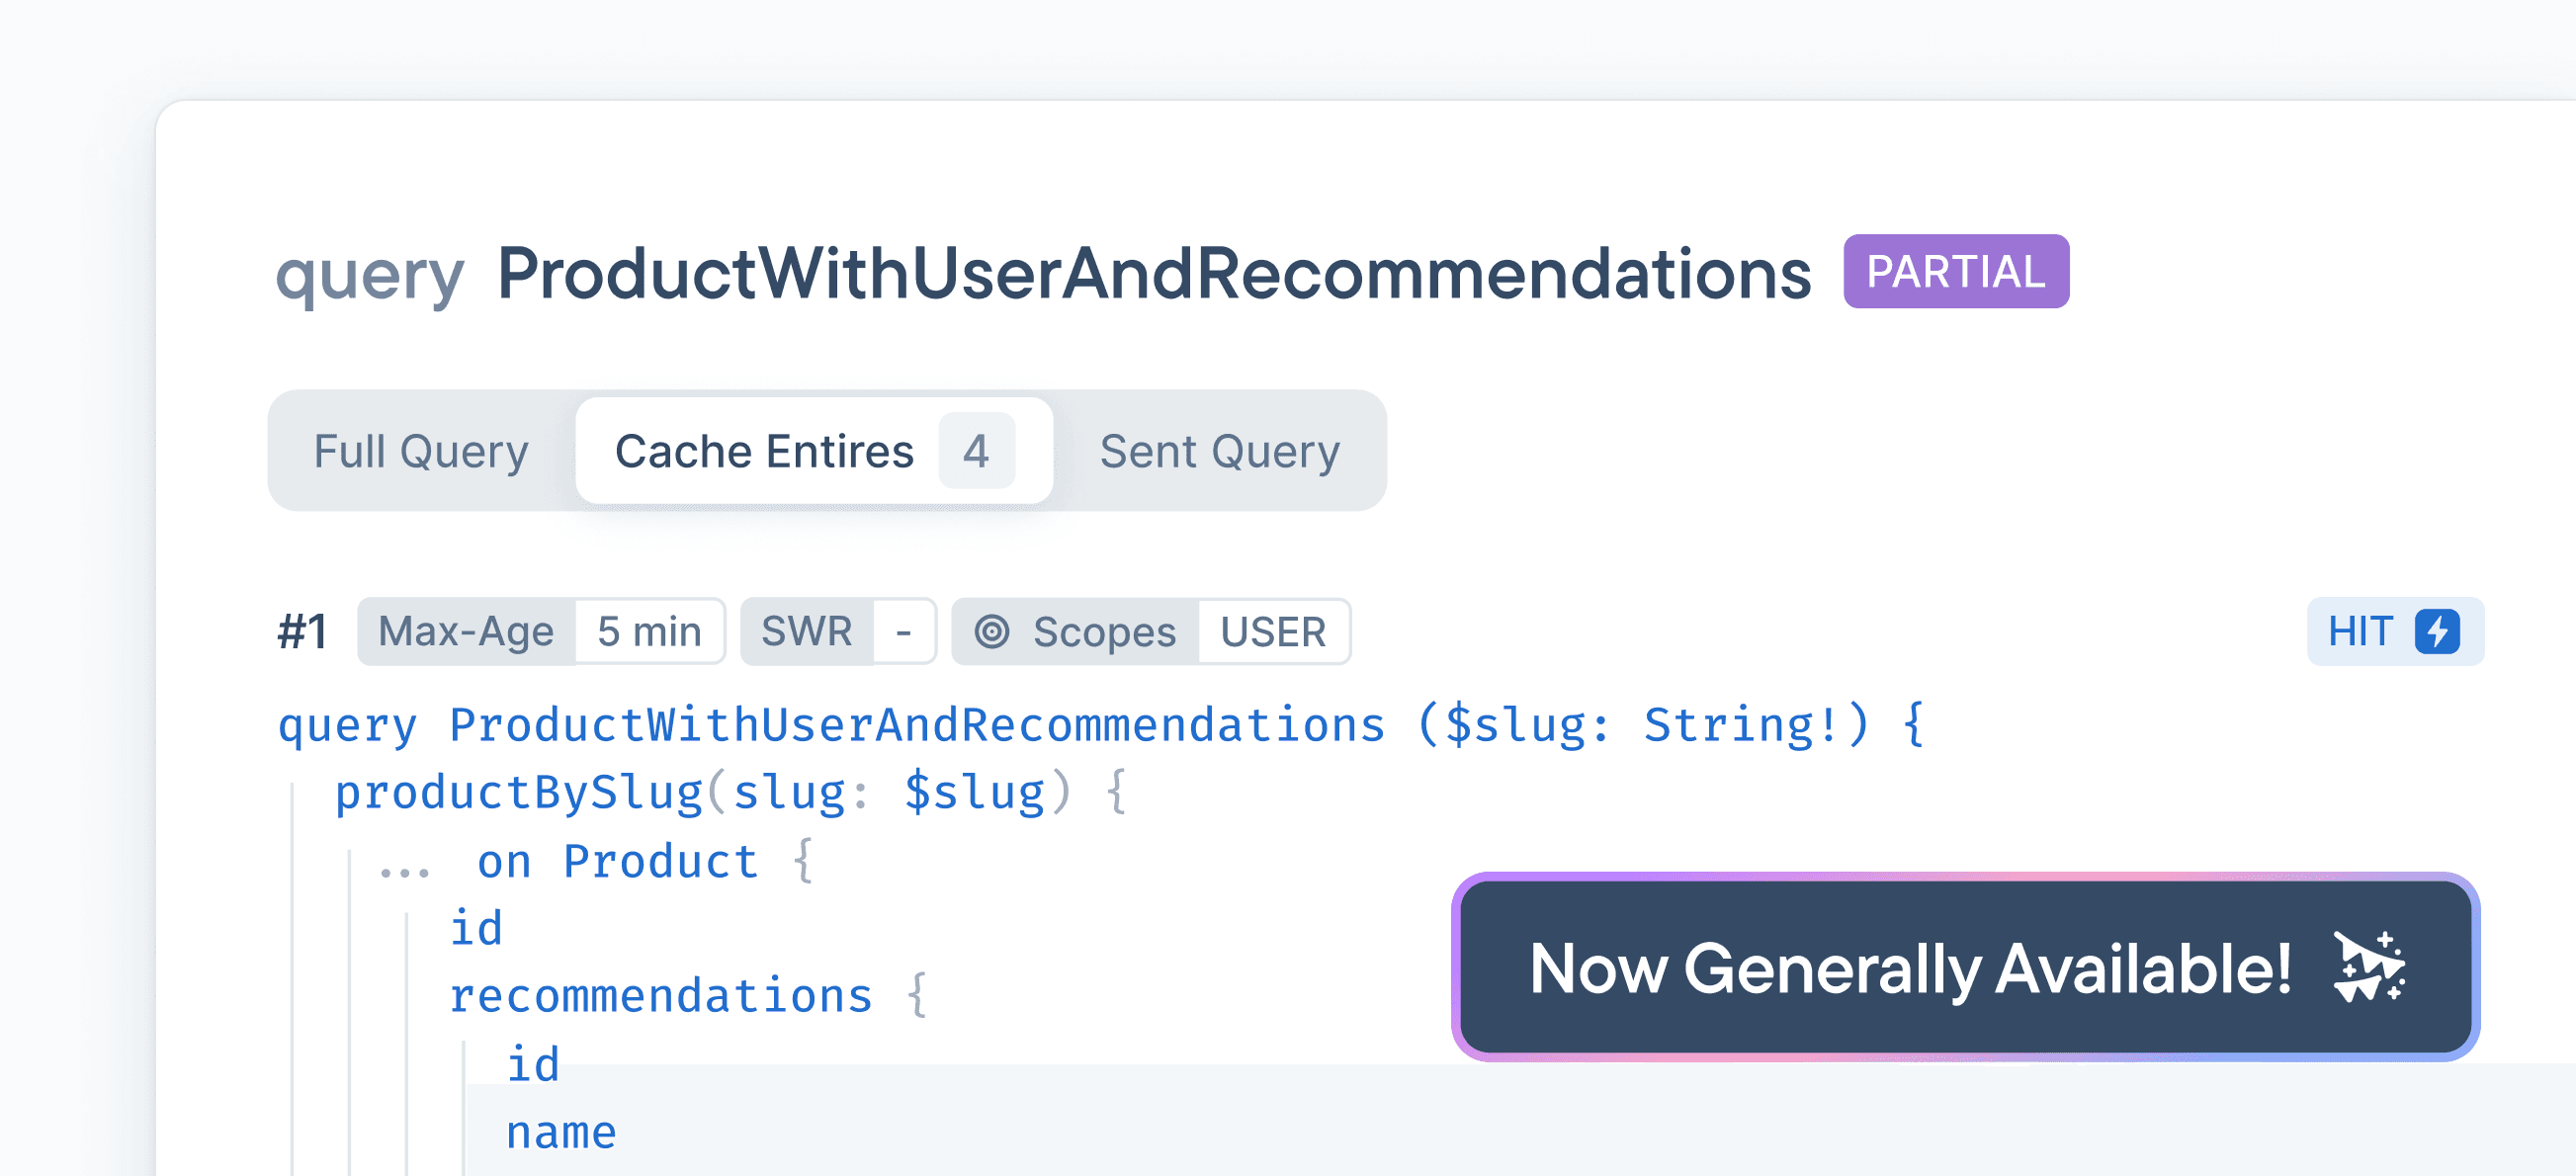
Task: Click the lightning bolt HIT icon
Action: click(x=2437, y=632)
